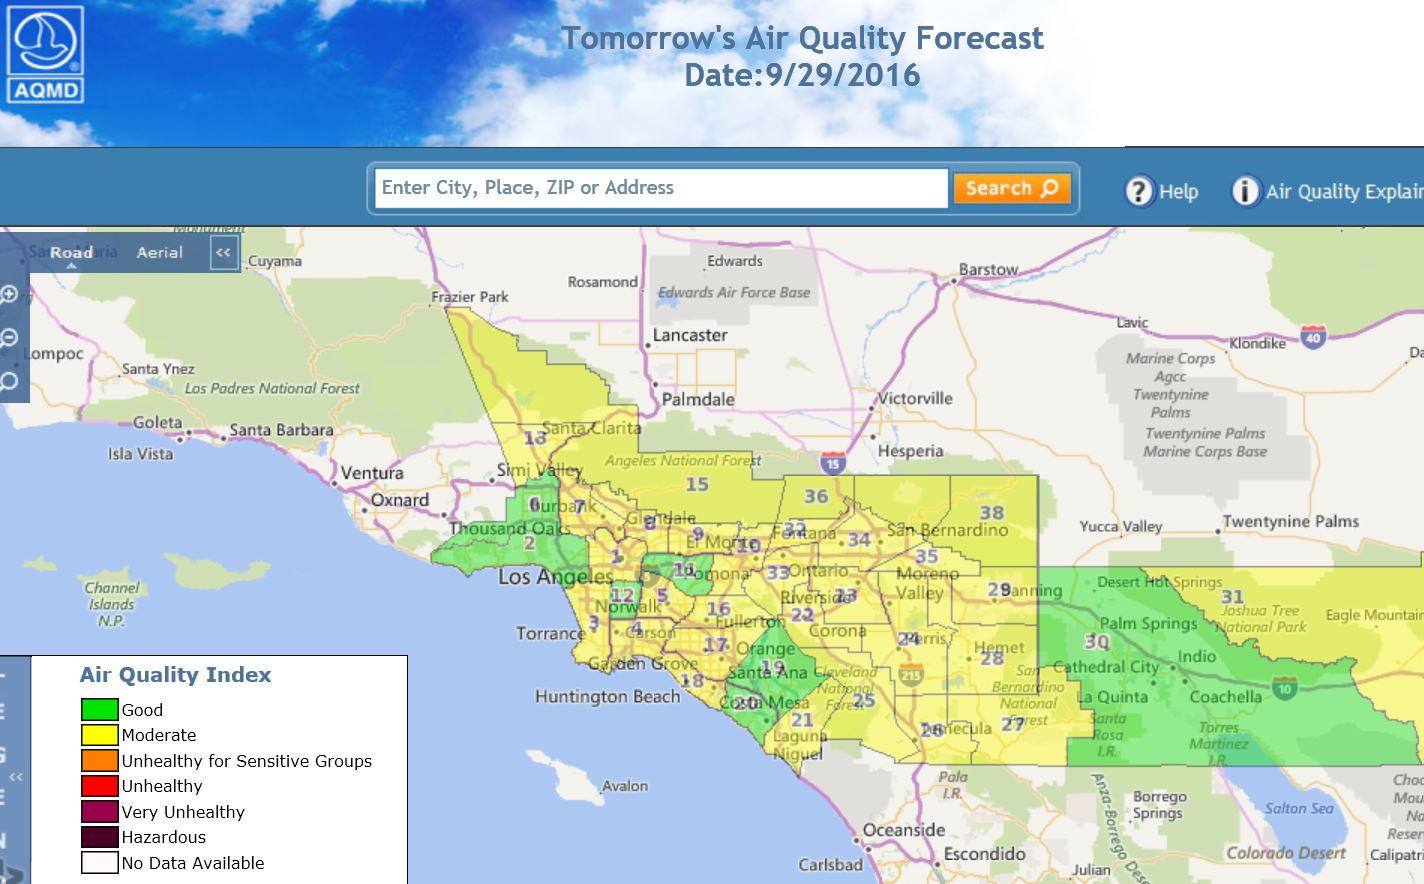Click the Tomorrow's Air Quality Forecast heading
The height and width of the screenshot is (884, 1424).
pyautogui.click(x=802, y=38)
